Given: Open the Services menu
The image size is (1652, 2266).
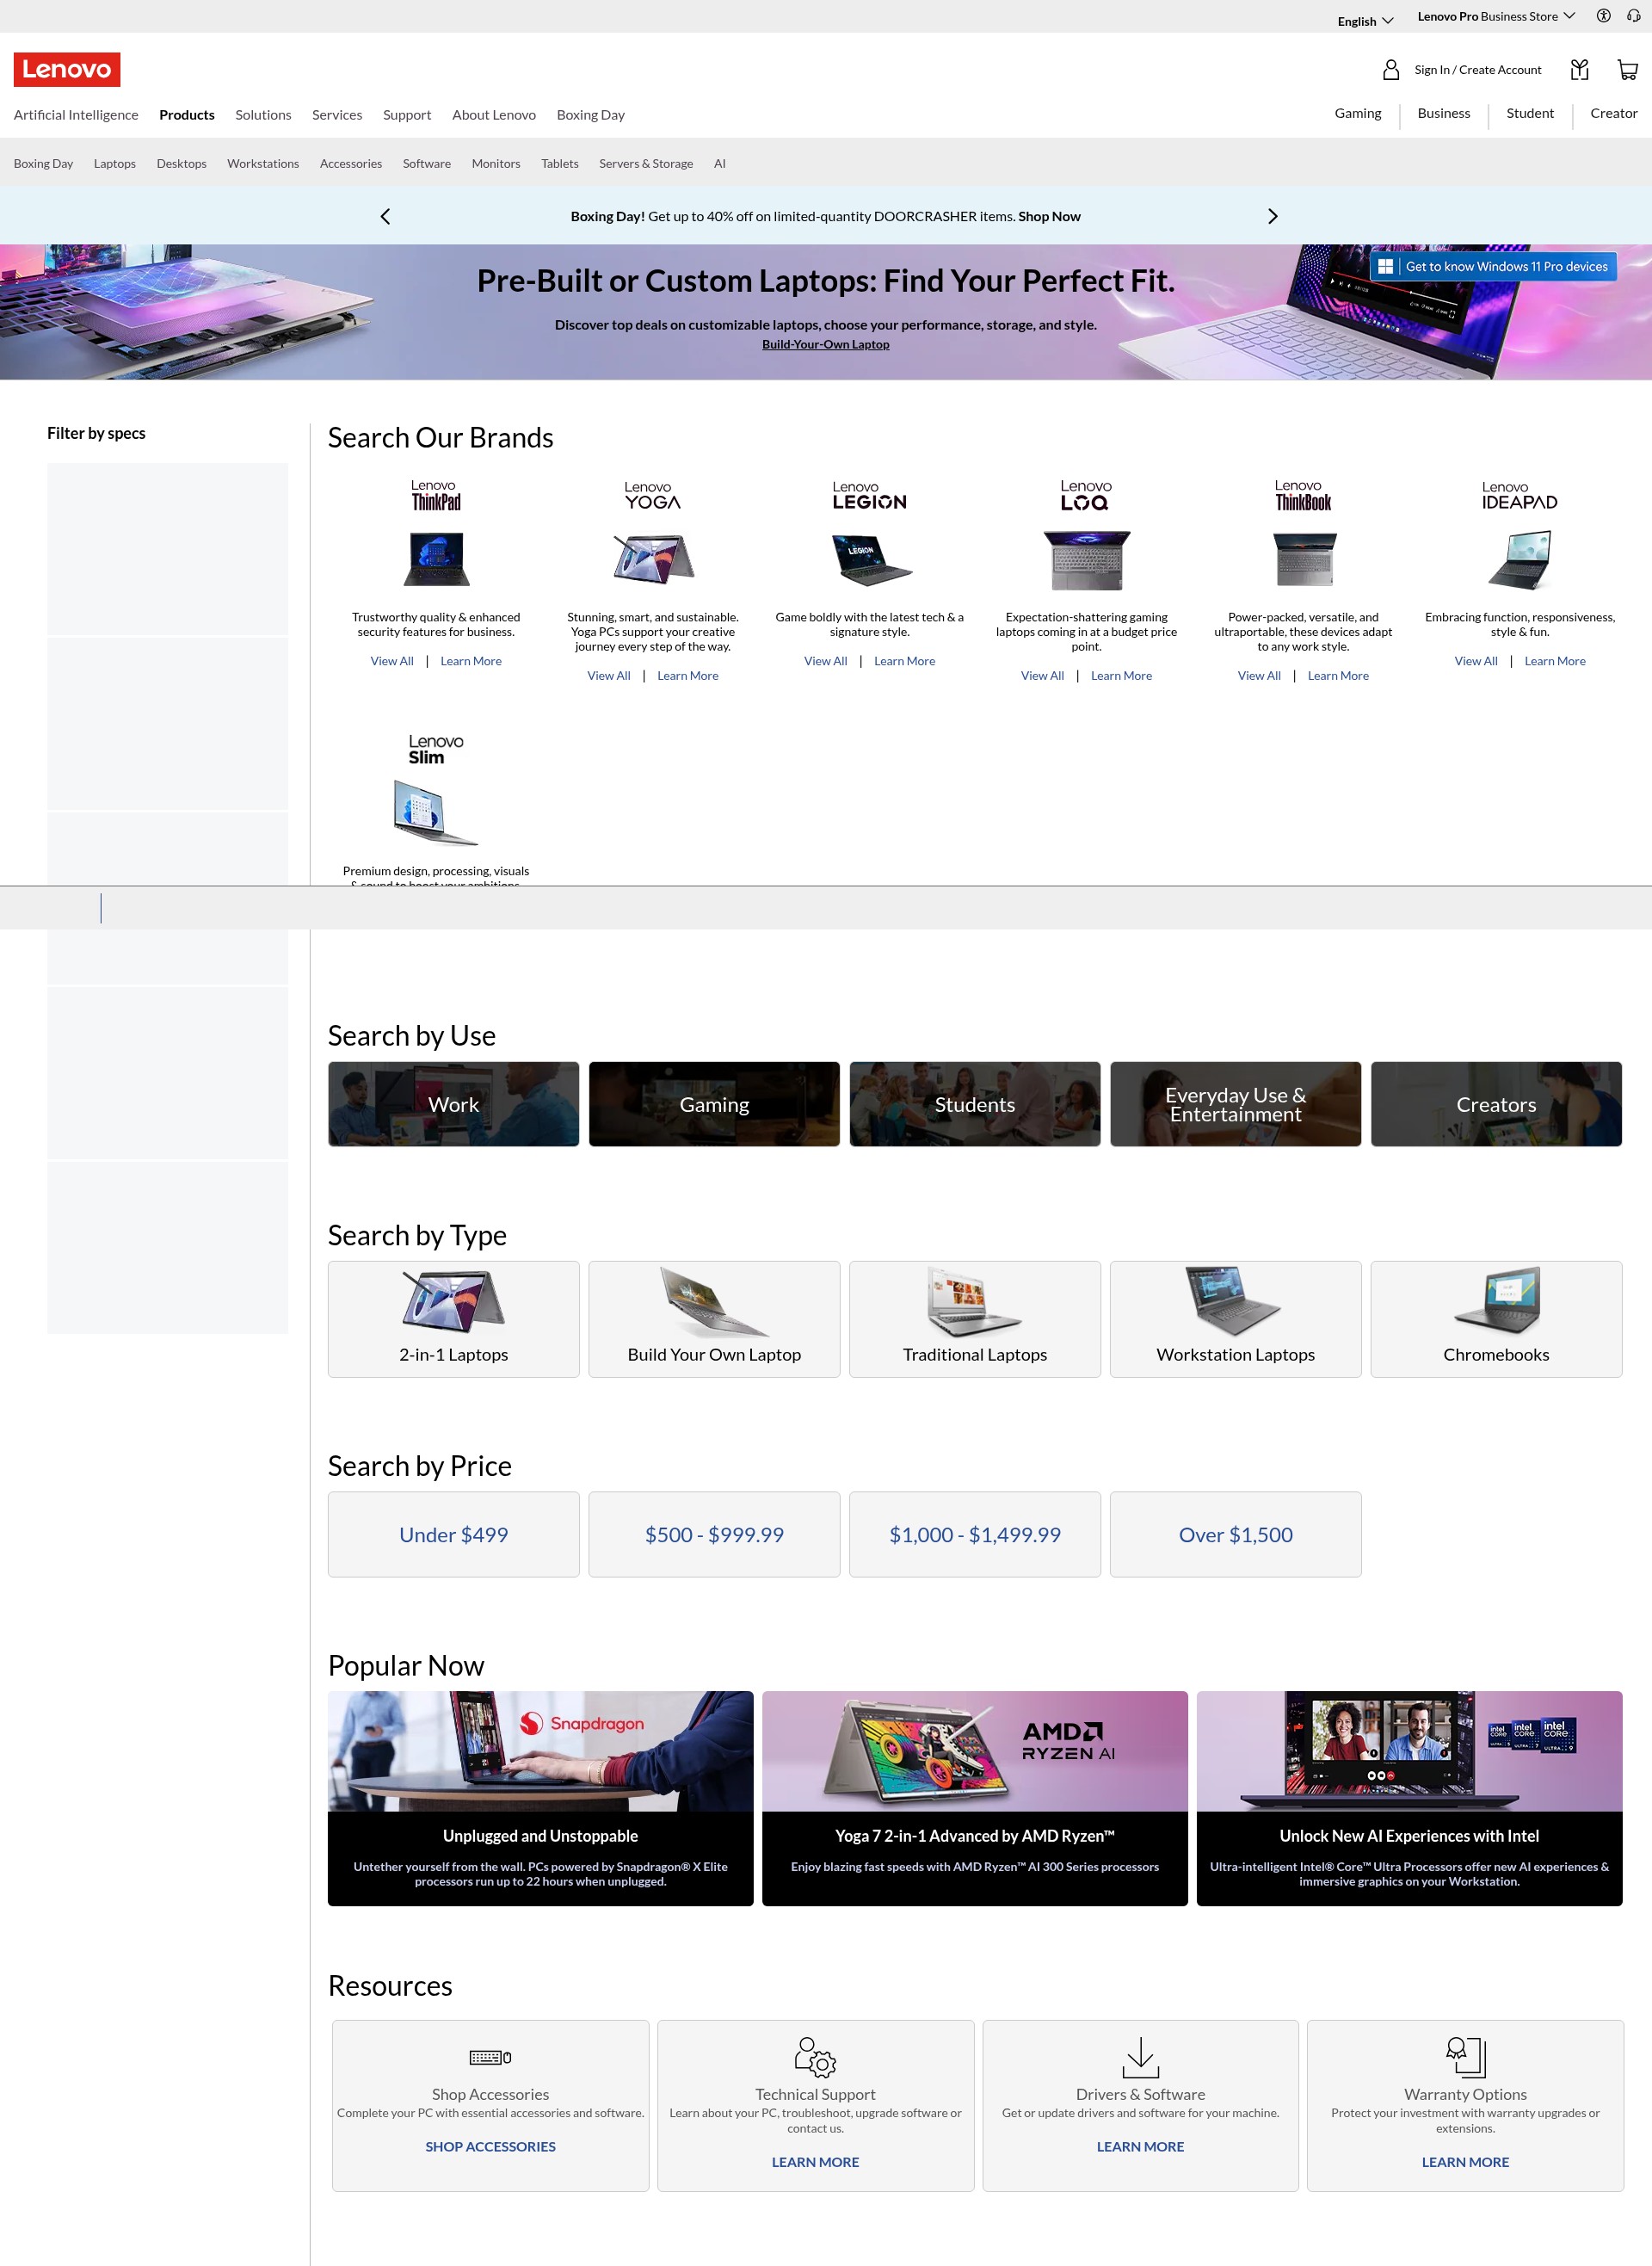Looking at the screenshot, I should pyautogui.click(x=337, y=115).
